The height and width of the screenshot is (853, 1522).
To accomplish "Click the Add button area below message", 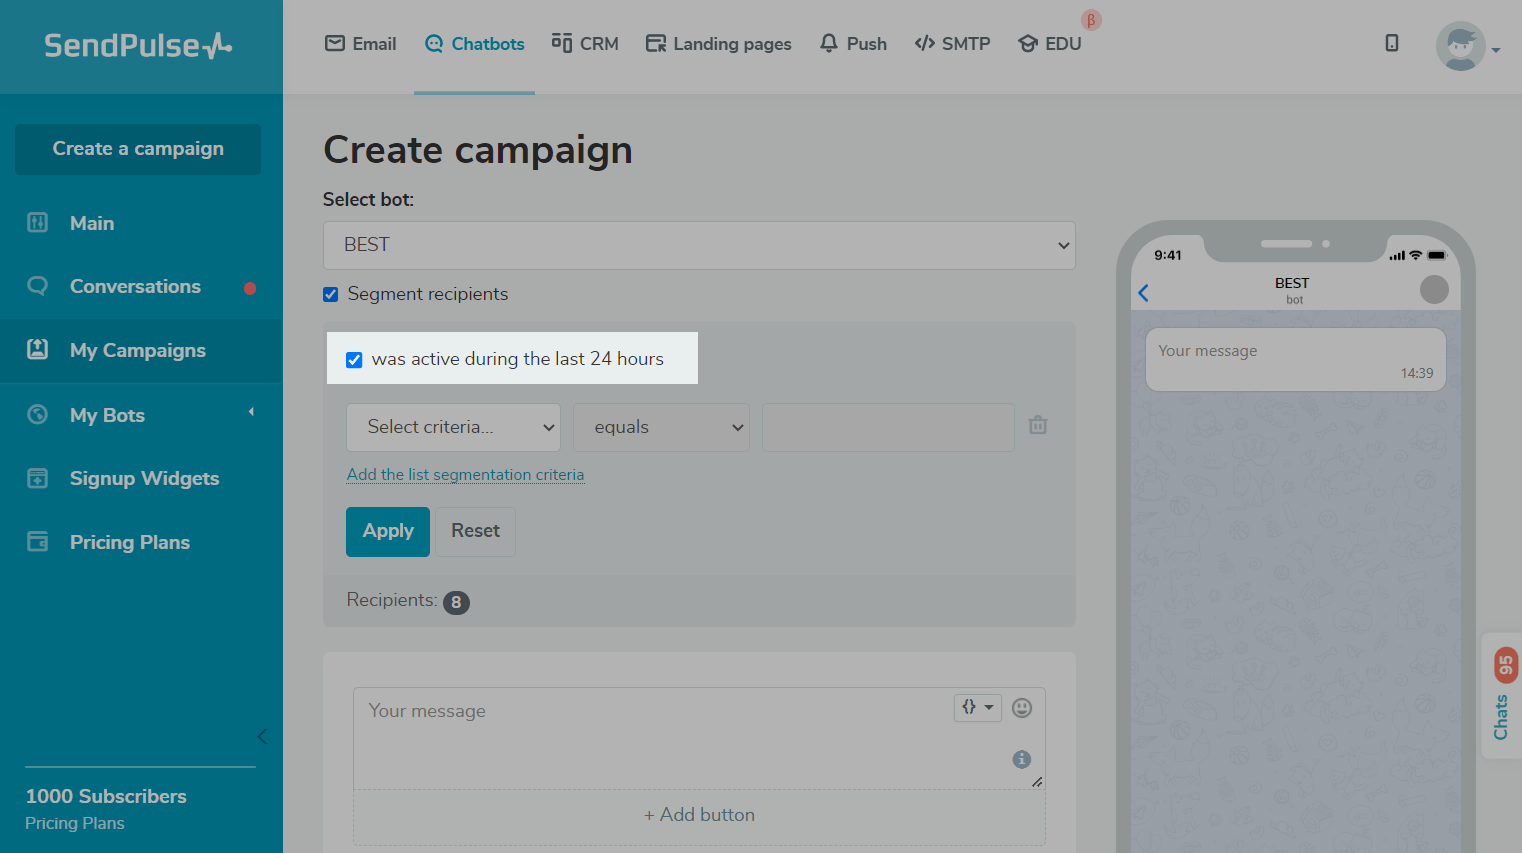I will (699, 815).
